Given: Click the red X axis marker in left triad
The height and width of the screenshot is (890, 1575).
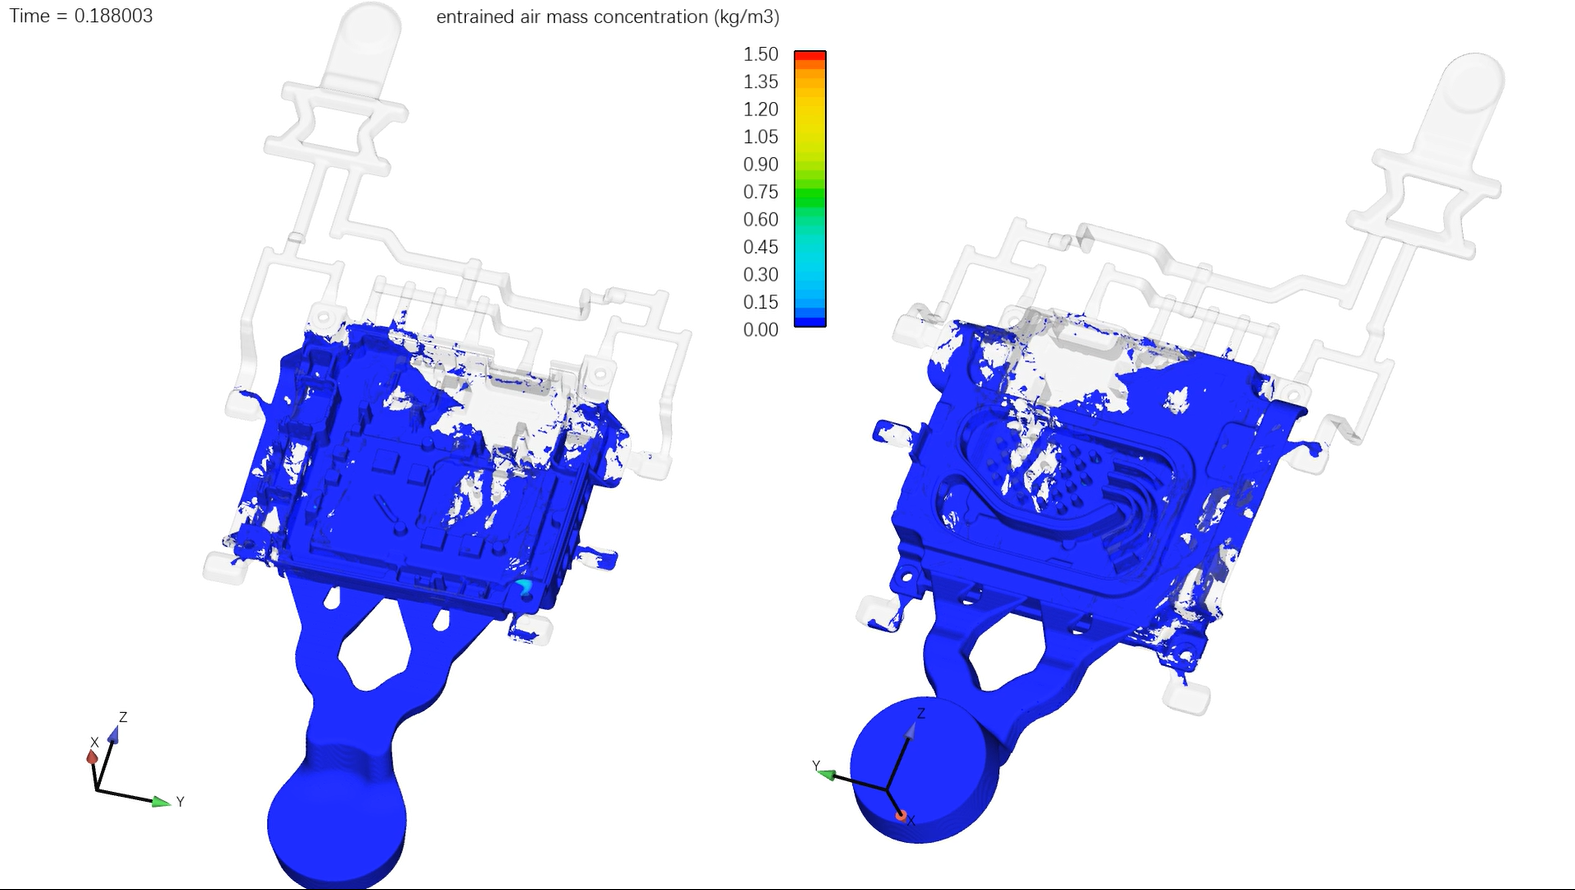Looking at the screenshot, I should [x=92, y=757].
